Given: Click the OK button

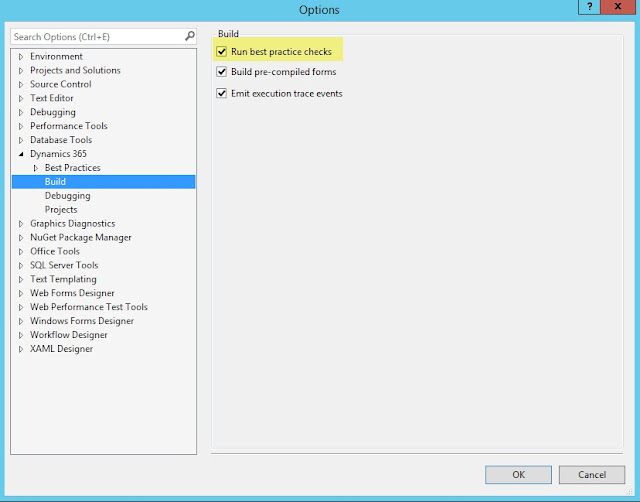Looking at the screenshot, I should click(518, 475).
